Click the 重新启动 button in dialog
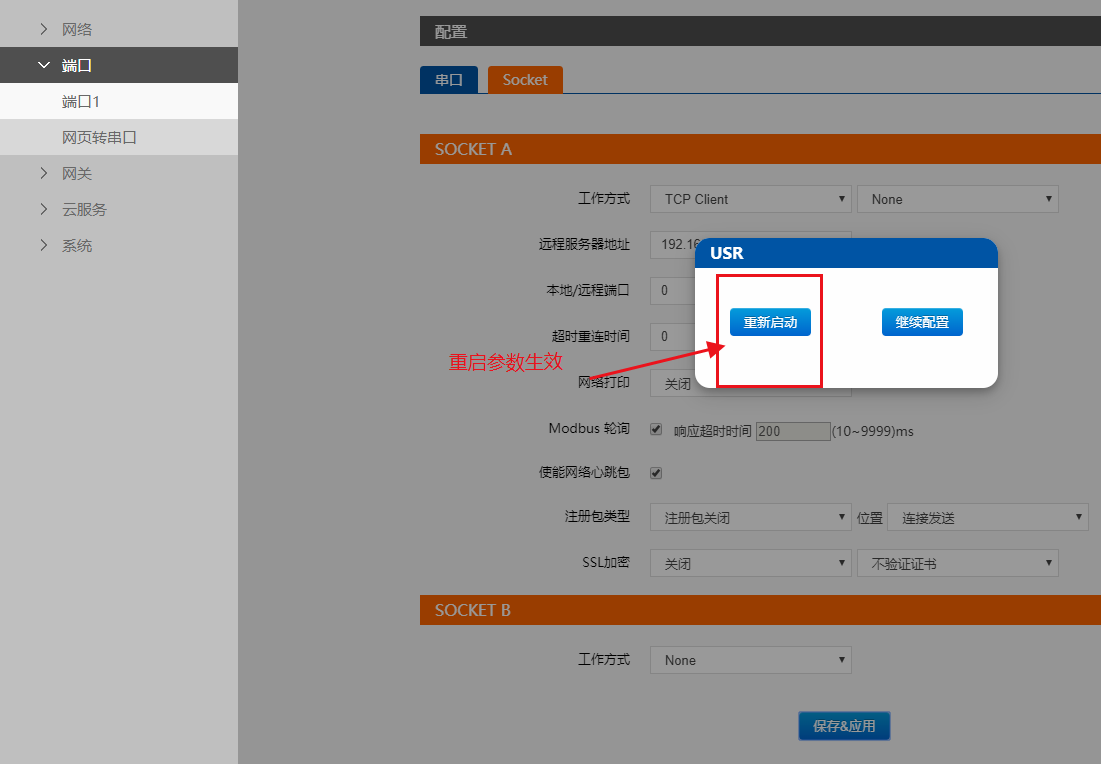The image size is (1101, 764). pyautogui.click(x=770, y=323)
